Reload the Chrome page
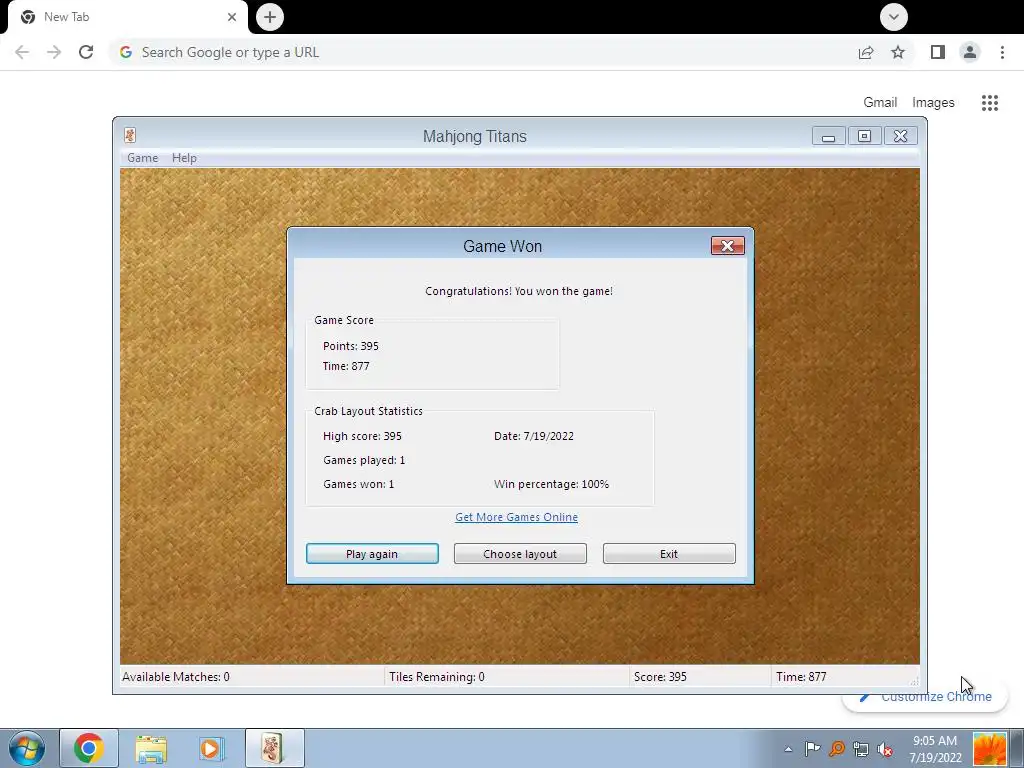 click(x=86, y=52)
